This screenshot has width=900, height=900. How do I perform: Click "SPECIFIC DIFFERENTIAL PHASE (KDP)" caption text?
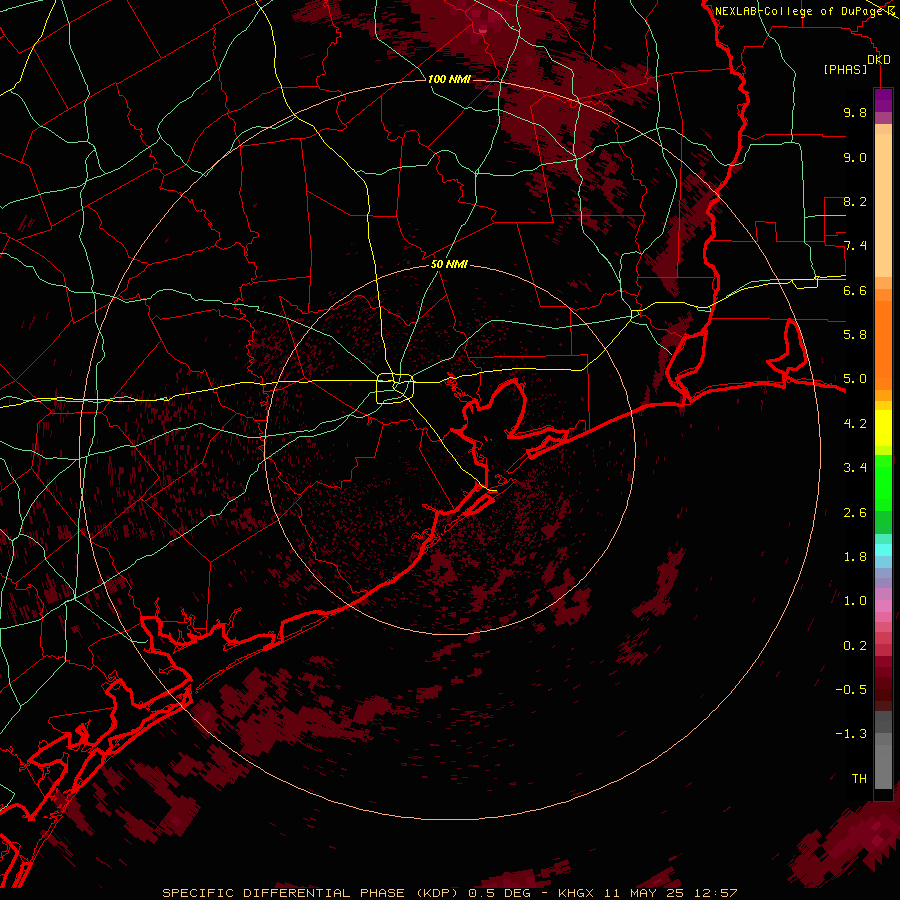coord(309,893)
